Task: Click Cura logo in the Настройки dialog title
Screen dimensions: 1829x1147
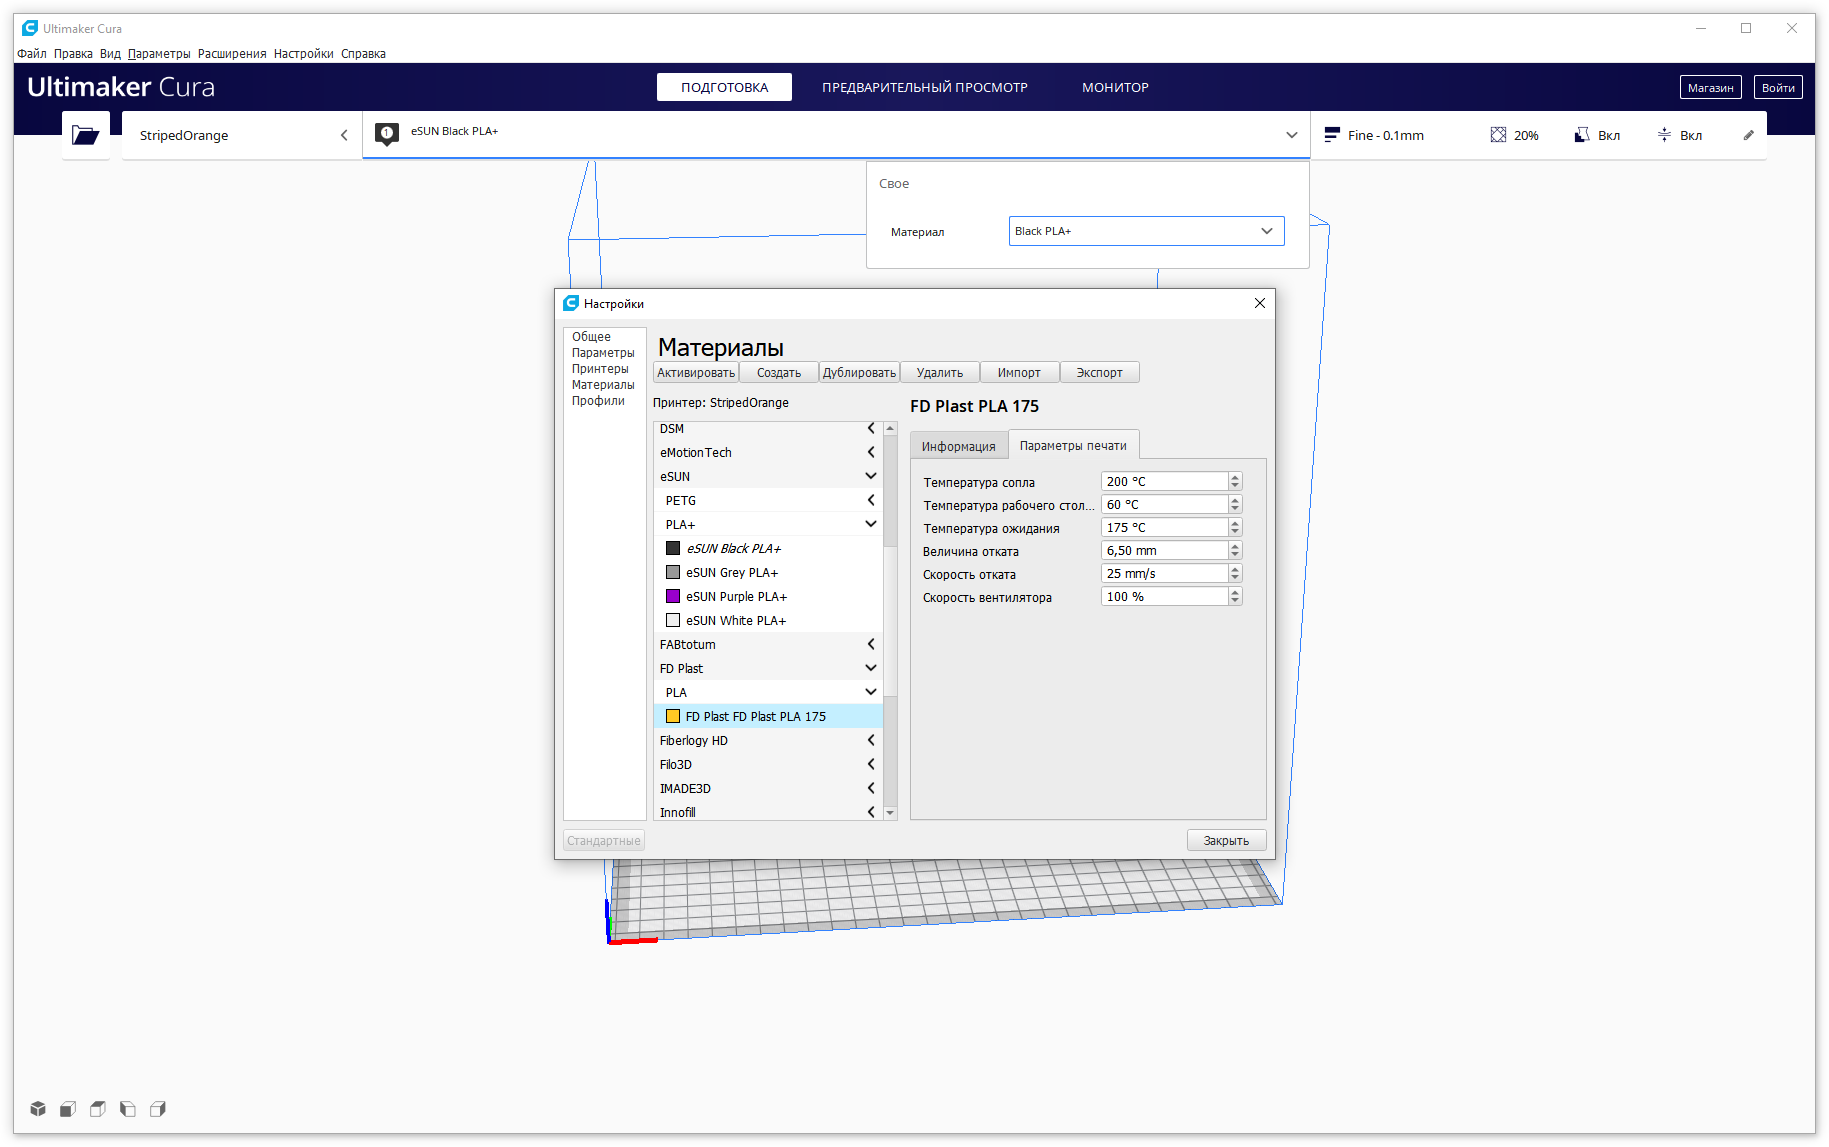Action: [571, 303]
